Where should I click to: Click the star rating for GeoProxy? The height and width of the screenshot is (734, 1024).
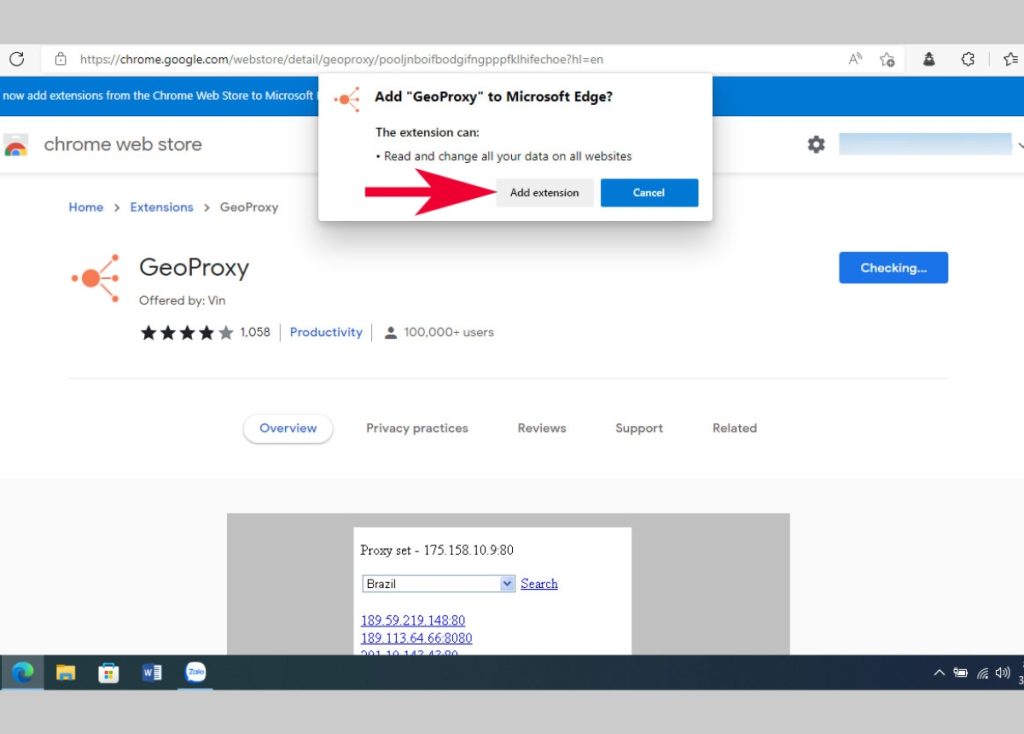pos(187,333)
